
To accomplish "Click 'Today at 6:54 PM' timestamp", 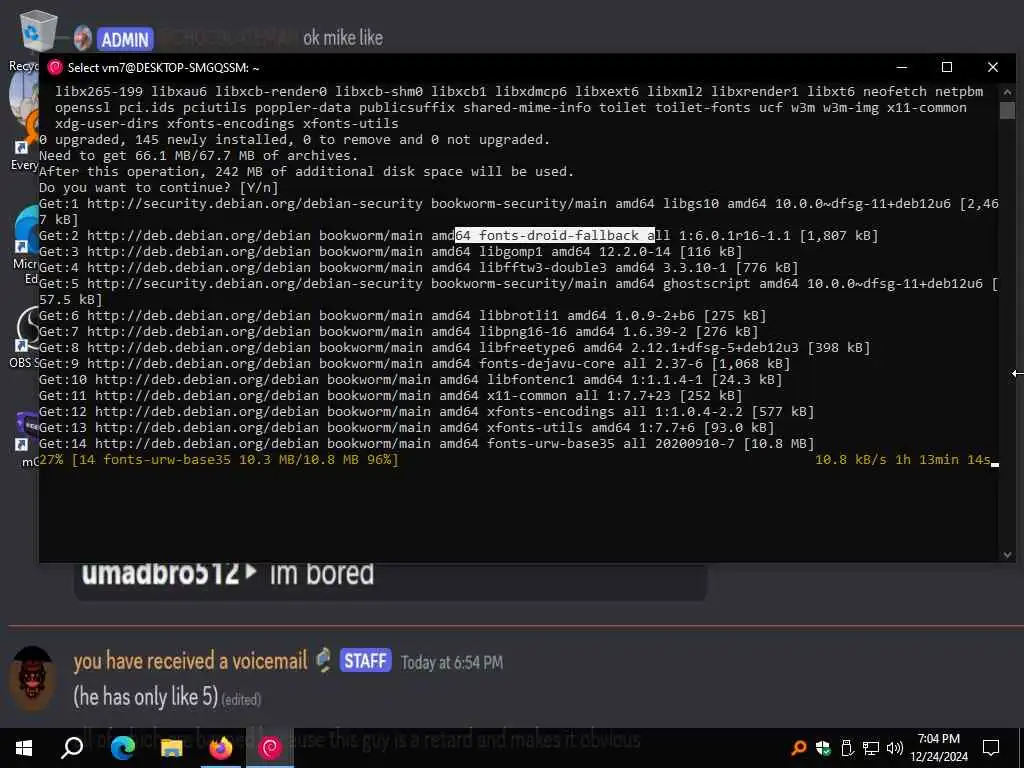I will pyautogui.click(x=452, y=662).
